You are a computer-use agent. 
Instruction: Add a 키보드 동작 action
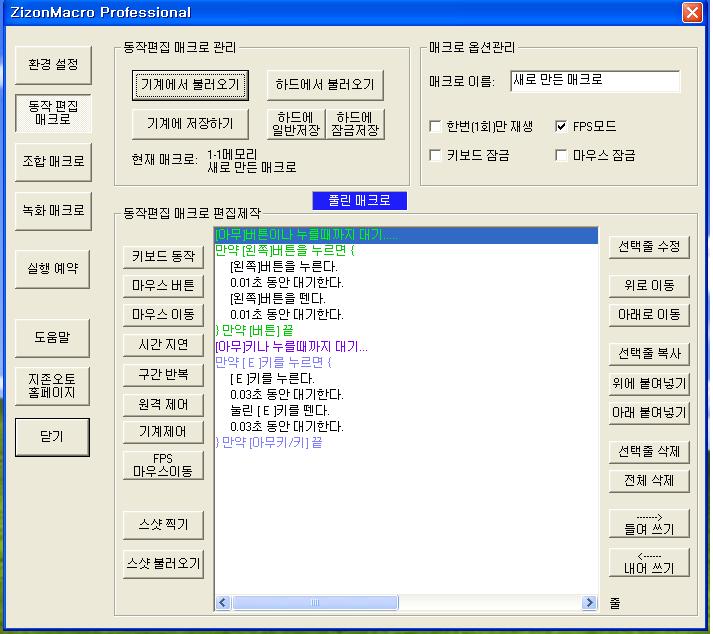click(163, 257)
